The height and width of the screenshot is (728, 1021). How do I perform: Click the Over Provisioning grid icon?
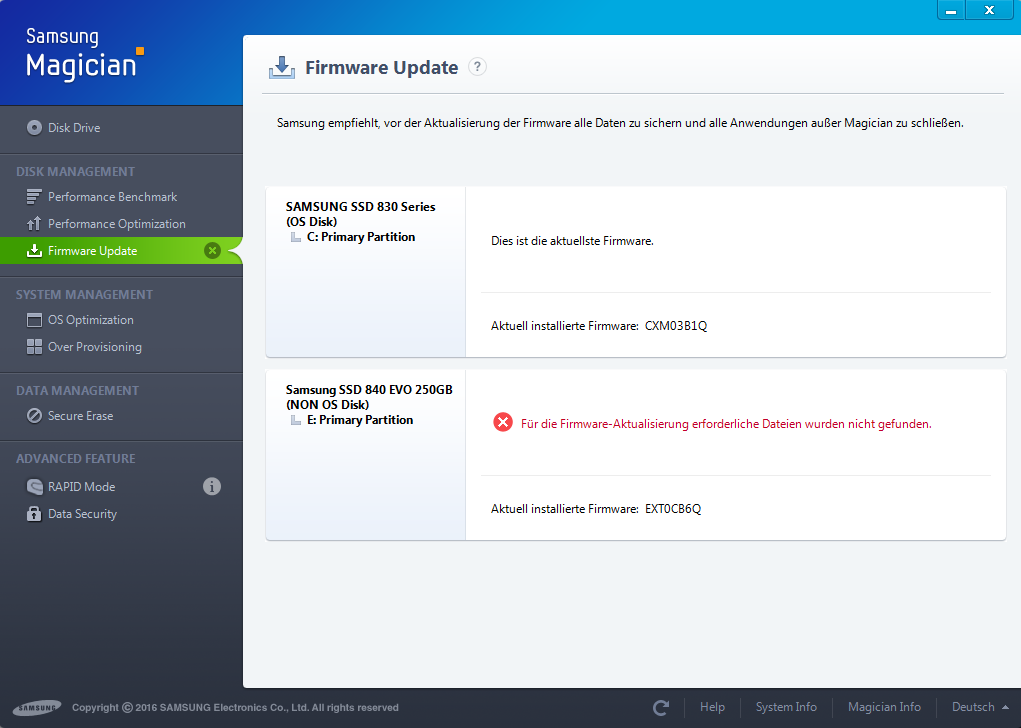click(34, 347)
